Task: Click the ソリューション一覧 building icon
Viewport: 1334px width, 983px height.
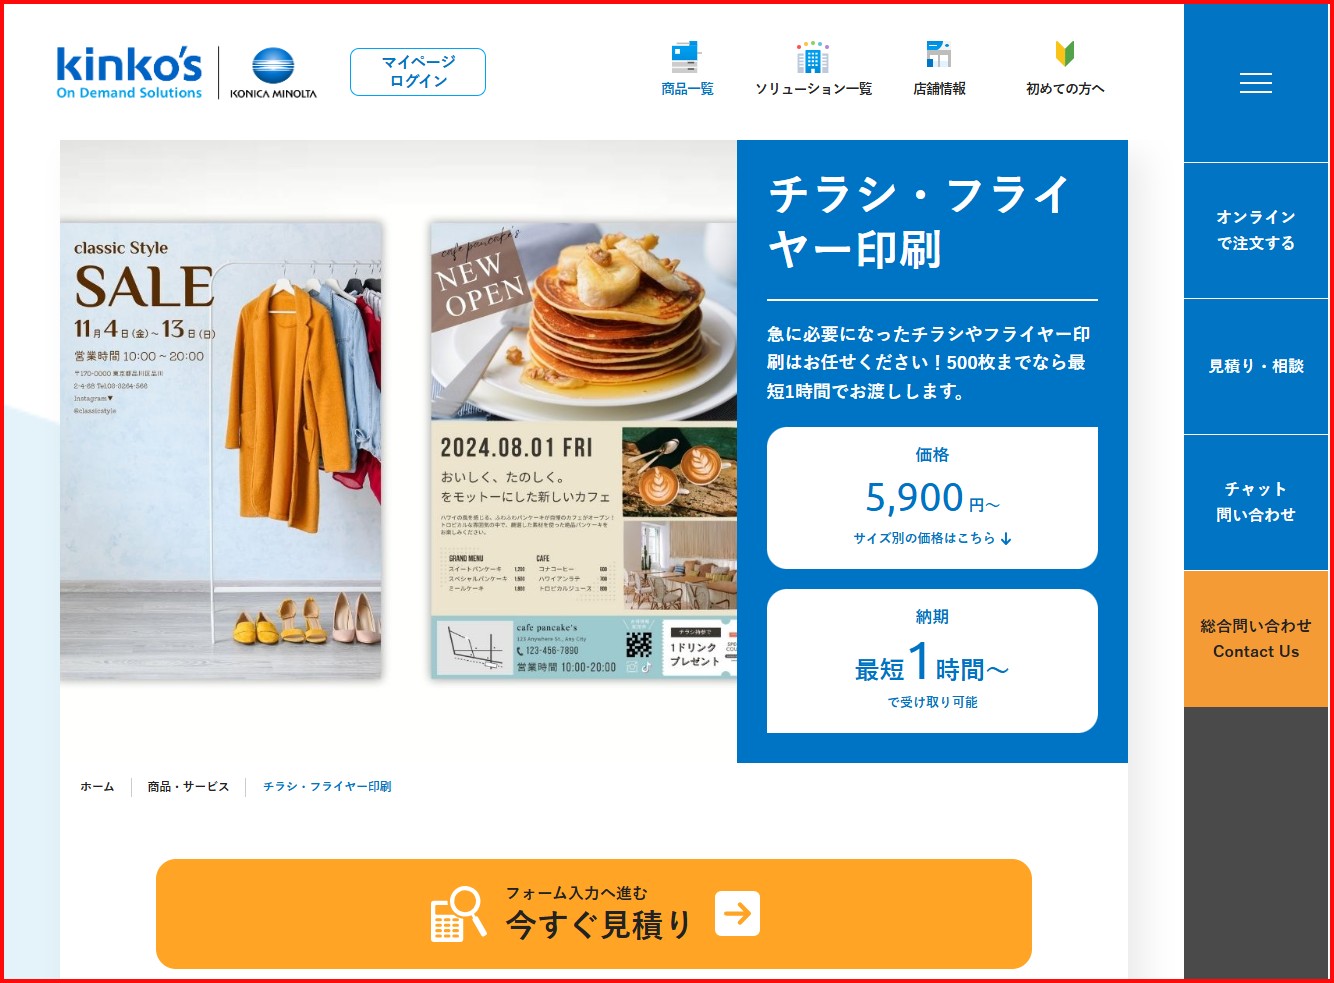Action: point(813,57)
